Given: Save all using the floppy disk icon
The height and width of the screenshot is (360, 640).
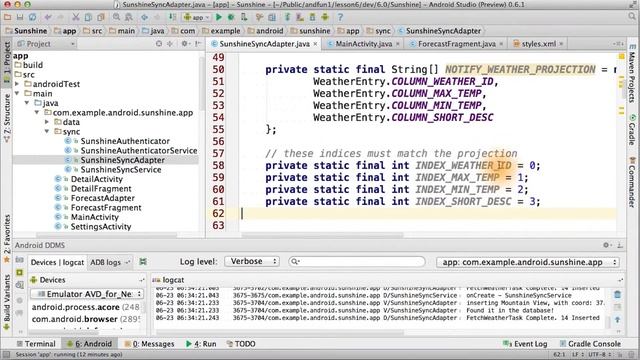Looking at the screenshot, I should click(20, 17).
